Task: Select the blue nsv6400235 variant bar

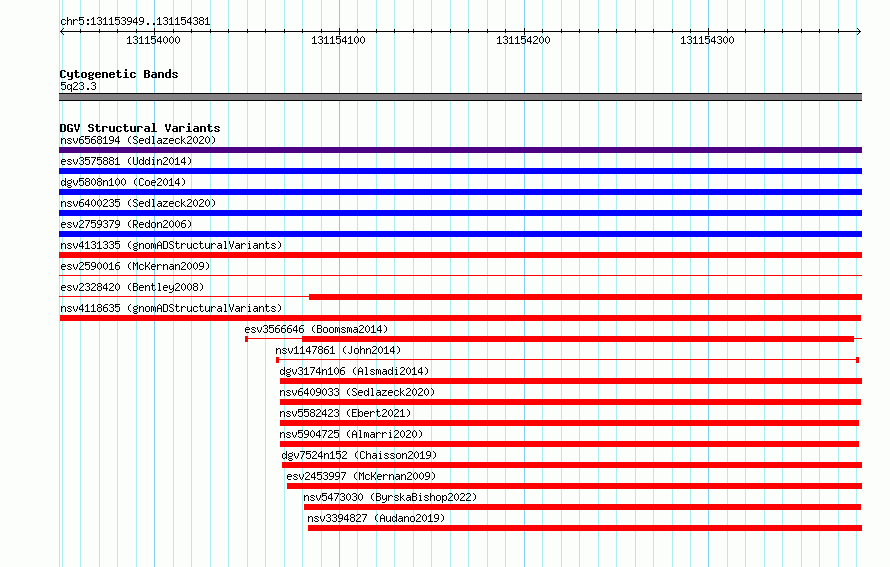Action: coord(460,213)
